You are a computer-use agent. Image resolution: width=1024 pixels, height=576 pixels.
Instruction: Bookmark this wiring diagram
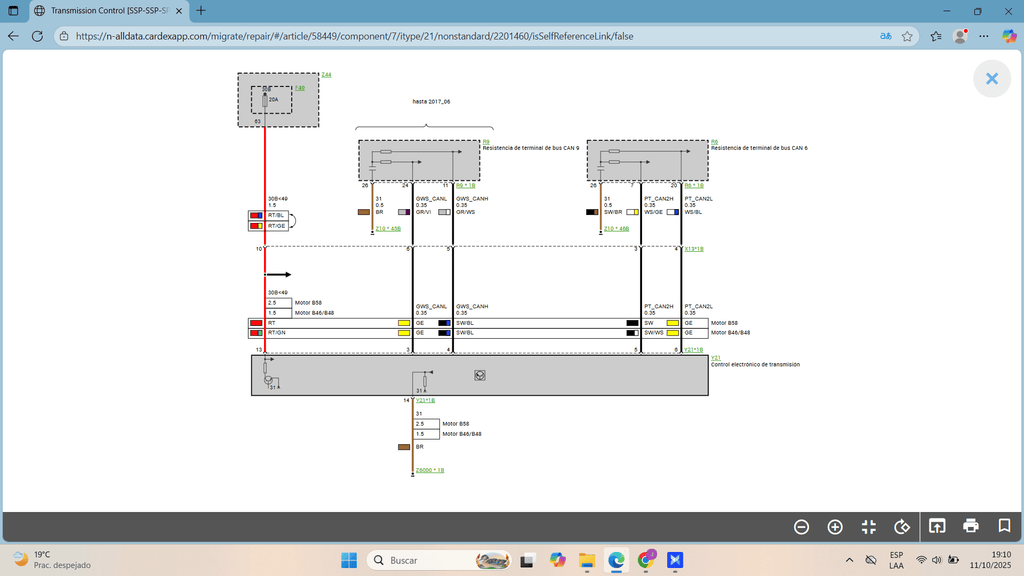pyautogui.click(x=1004, y=526)
